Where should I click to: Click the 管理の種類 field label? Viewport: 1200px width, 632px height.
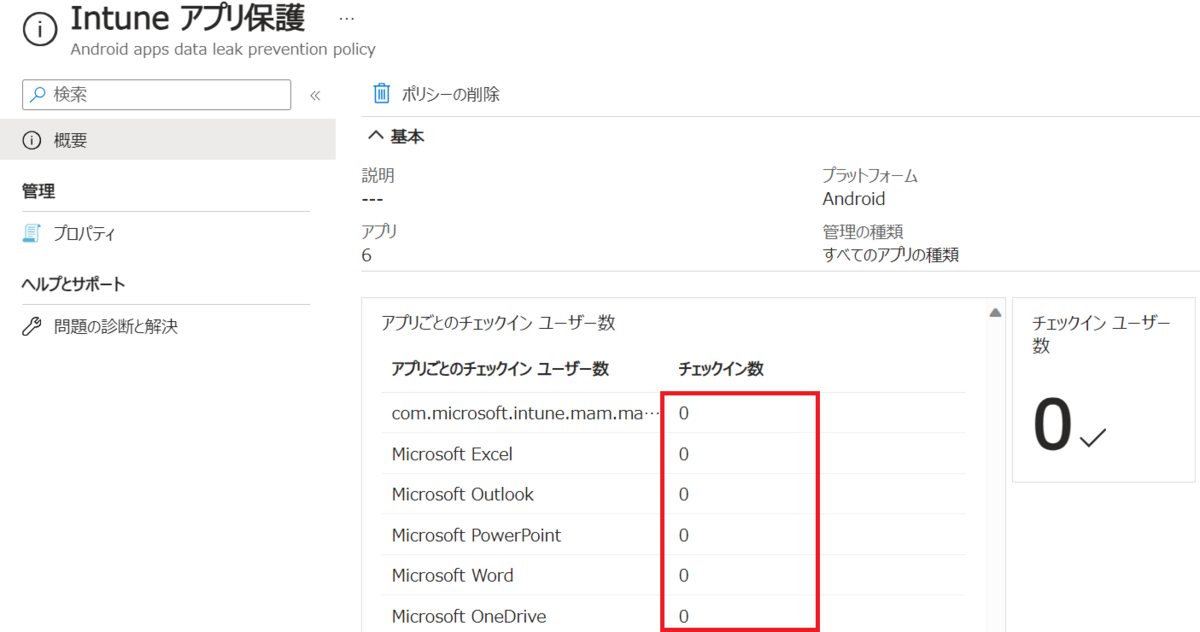coord(863,232)
